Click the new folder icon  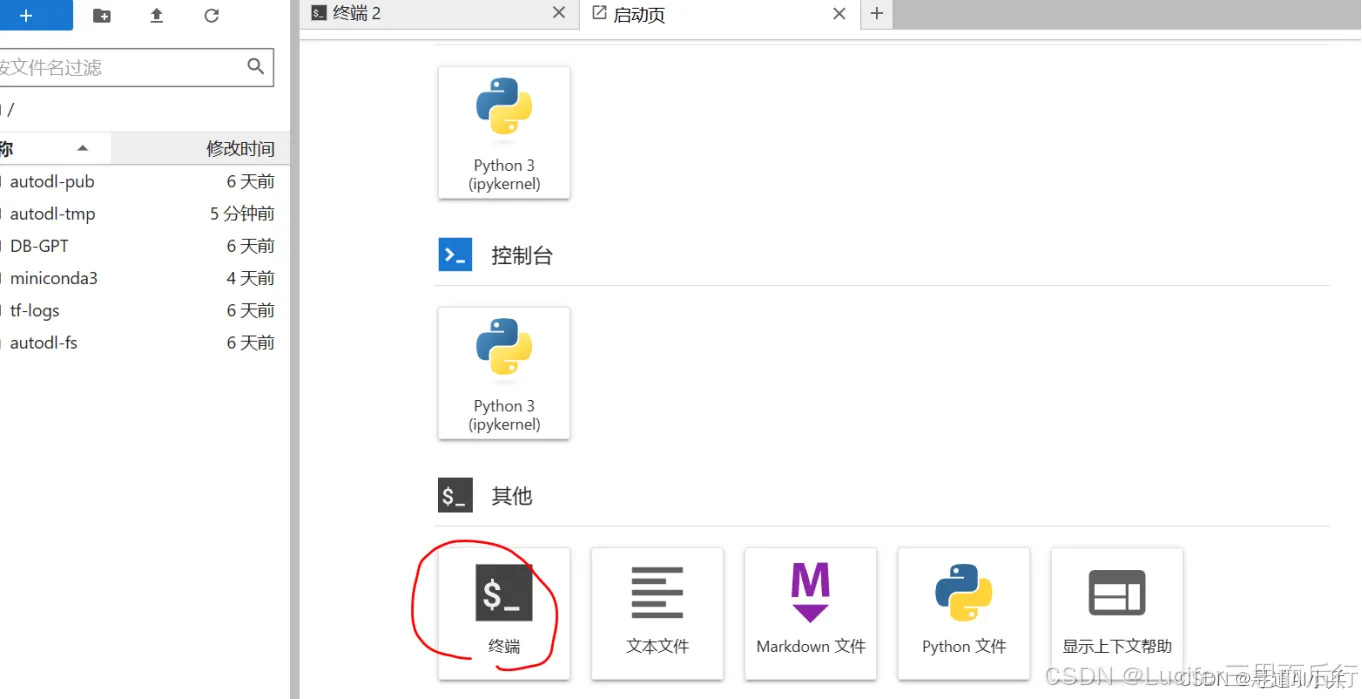pyautogui.click(x=101, y=15)
